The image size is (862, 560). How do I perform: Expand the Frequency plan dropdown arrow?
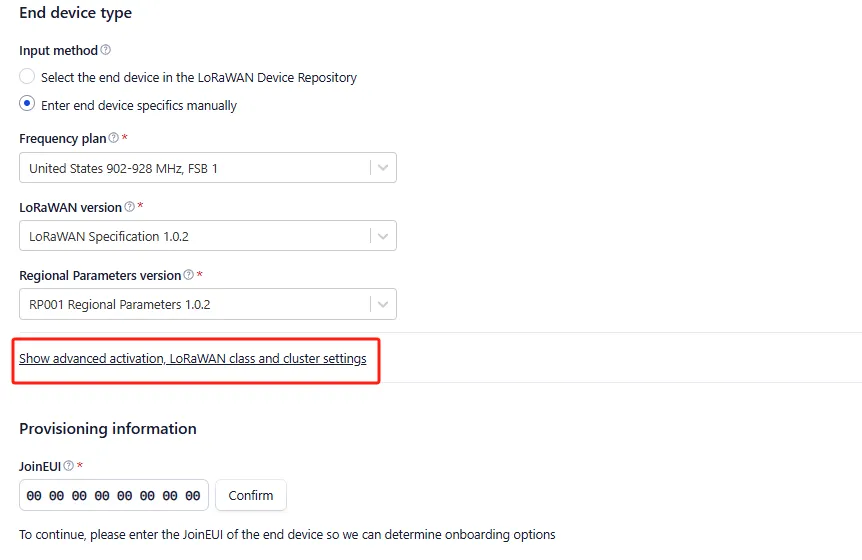pos(383,168)
